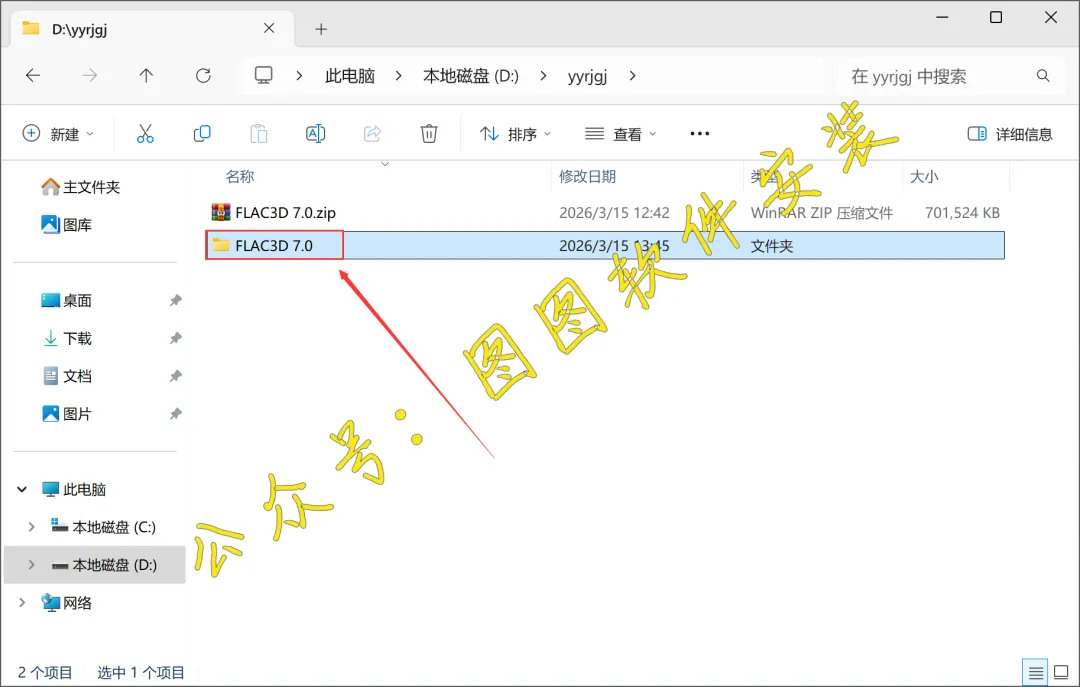Click the 701,524 KB size cell
1080x687 pixels.
point(962,213)
